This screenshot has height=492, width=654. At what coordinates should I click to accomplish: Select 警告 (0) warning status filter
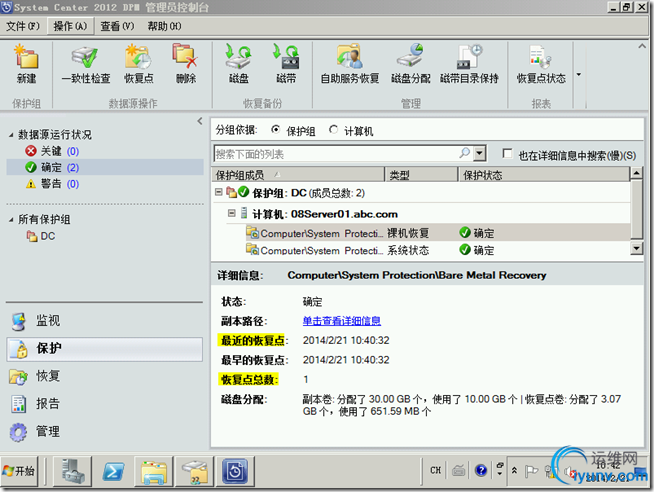(52, 184)
